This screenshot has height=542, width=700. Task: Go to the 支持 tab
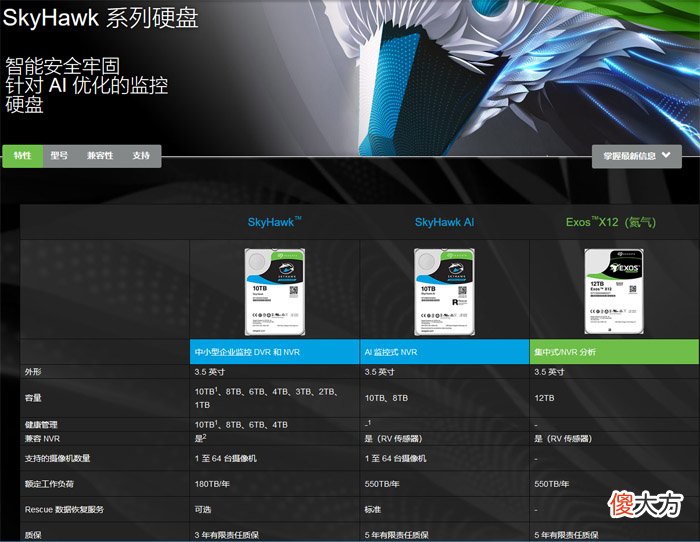pyautogui.click(x=141, y=156)
